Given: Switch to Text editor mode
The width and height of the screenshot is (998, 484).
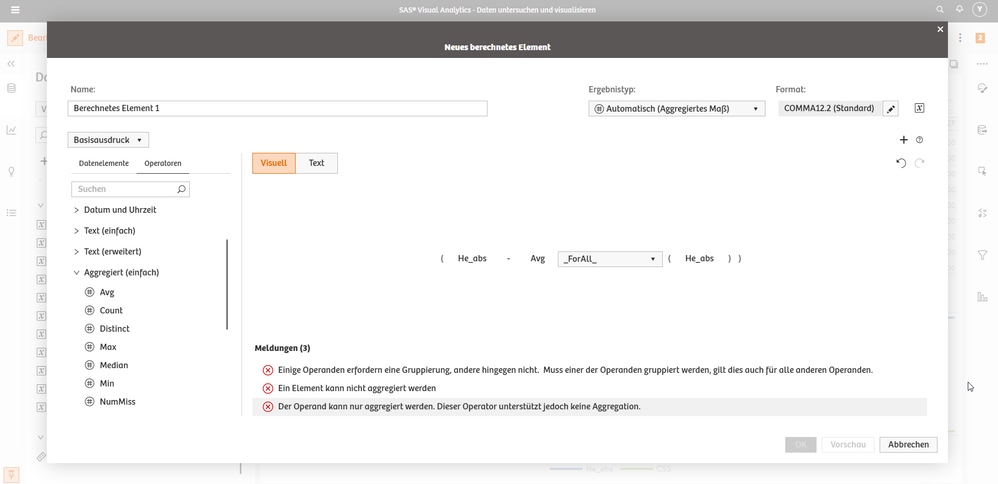Looking at the screenshot, I should tap(316, 163).
